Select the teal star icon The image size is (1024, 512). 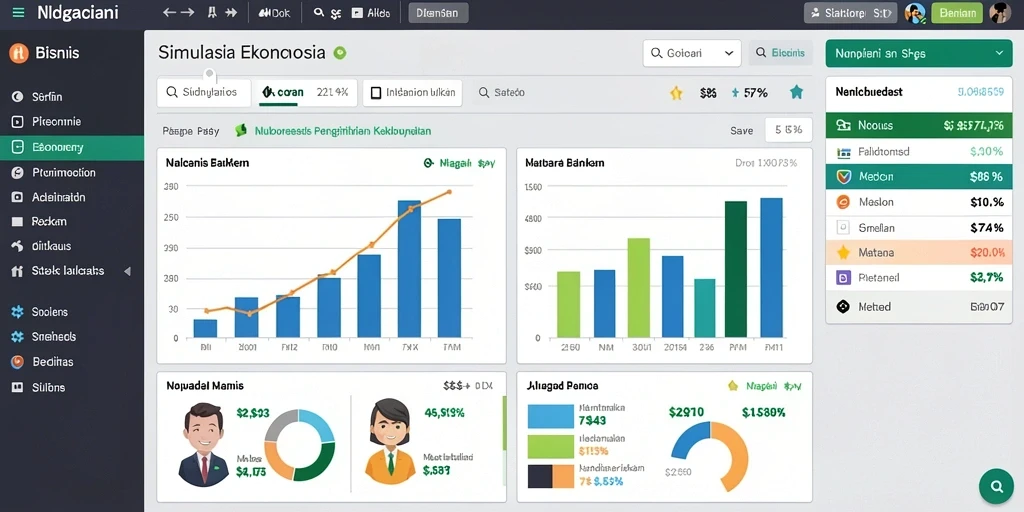(x=796, y=93)
